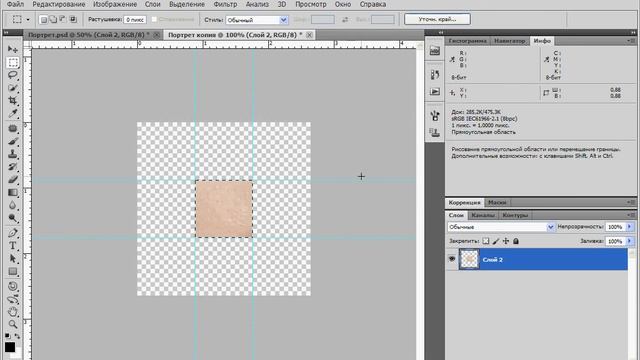Reset default foreground and background colors

7,336
